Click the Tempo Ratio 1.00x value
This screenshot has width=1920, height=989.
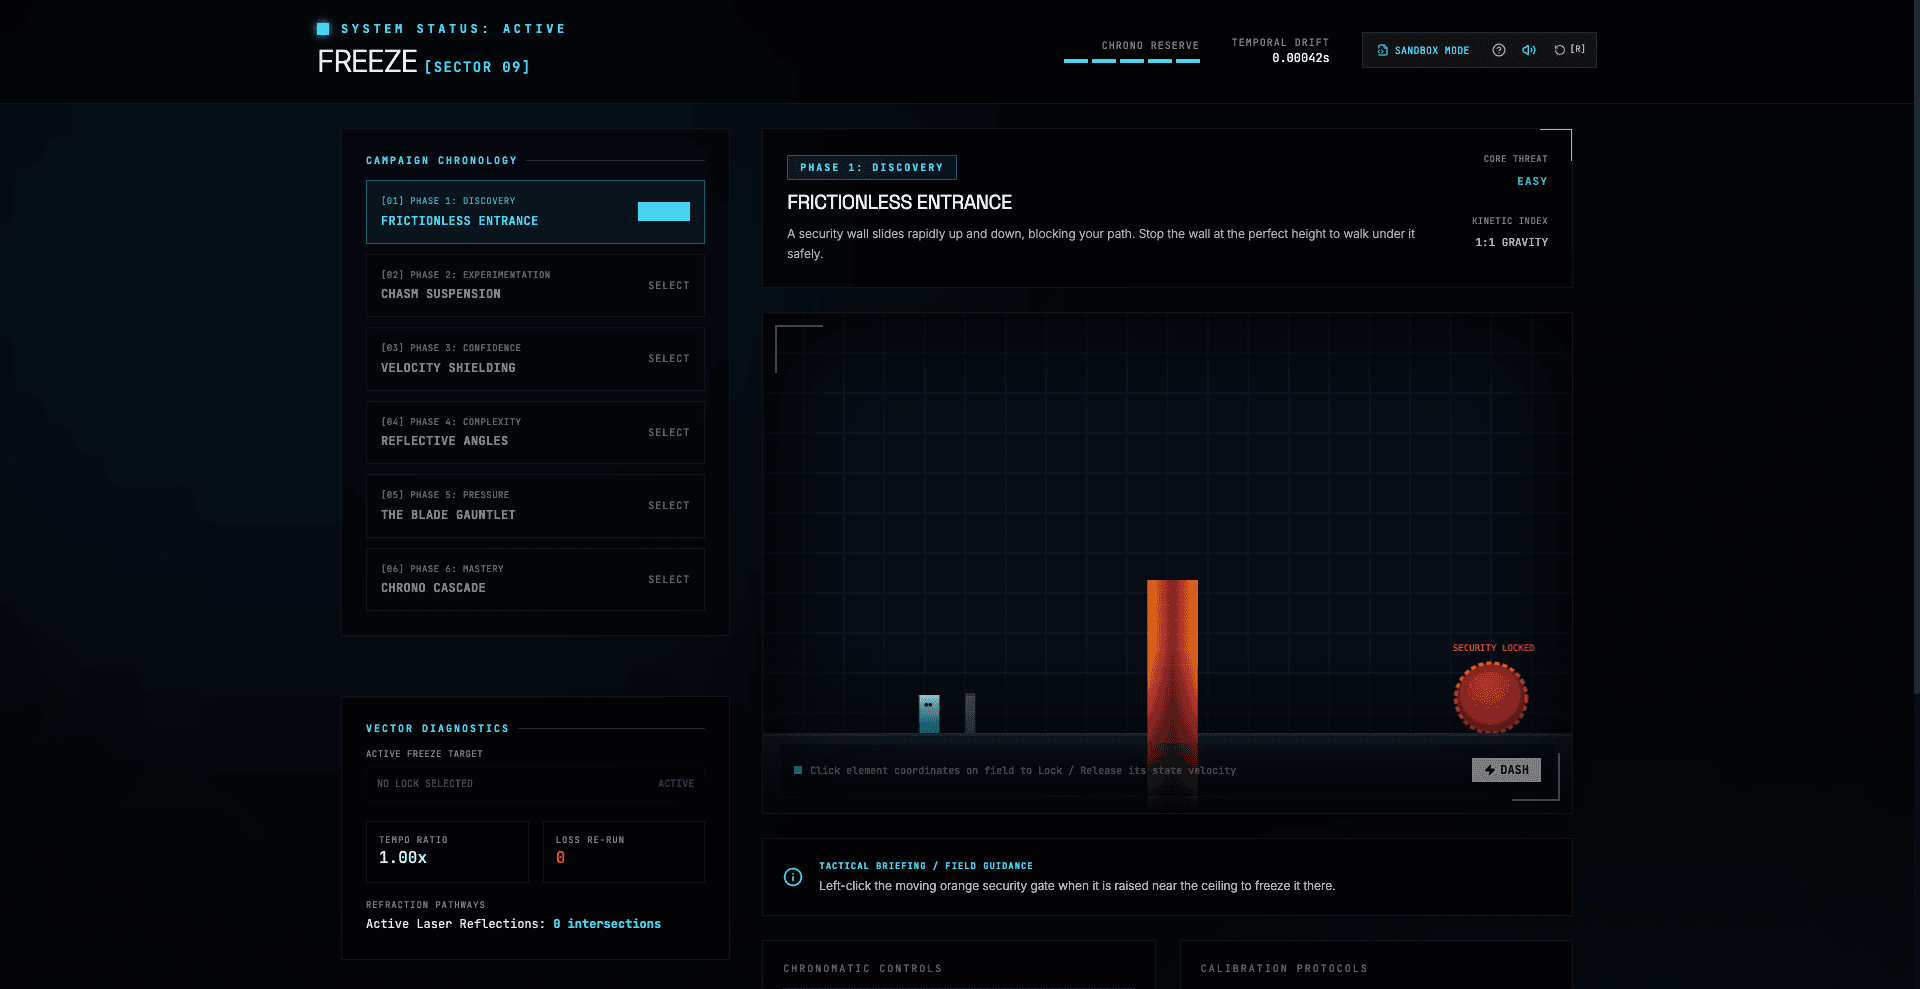point(403,858)
